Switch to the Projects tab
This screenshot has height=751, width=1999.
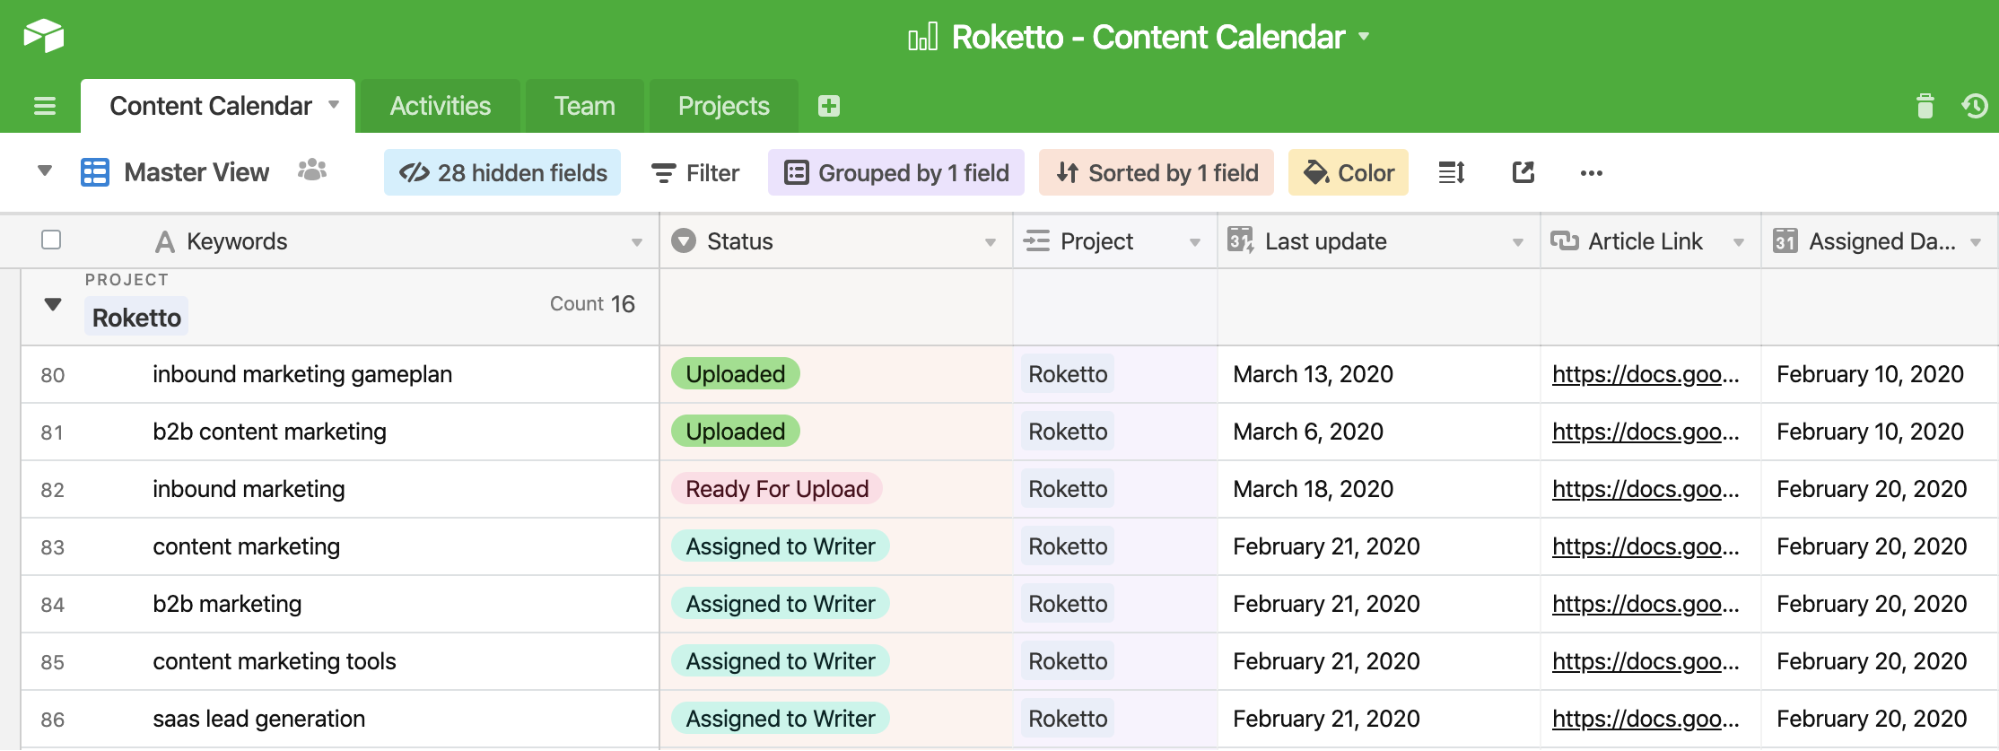click(723, 106)
